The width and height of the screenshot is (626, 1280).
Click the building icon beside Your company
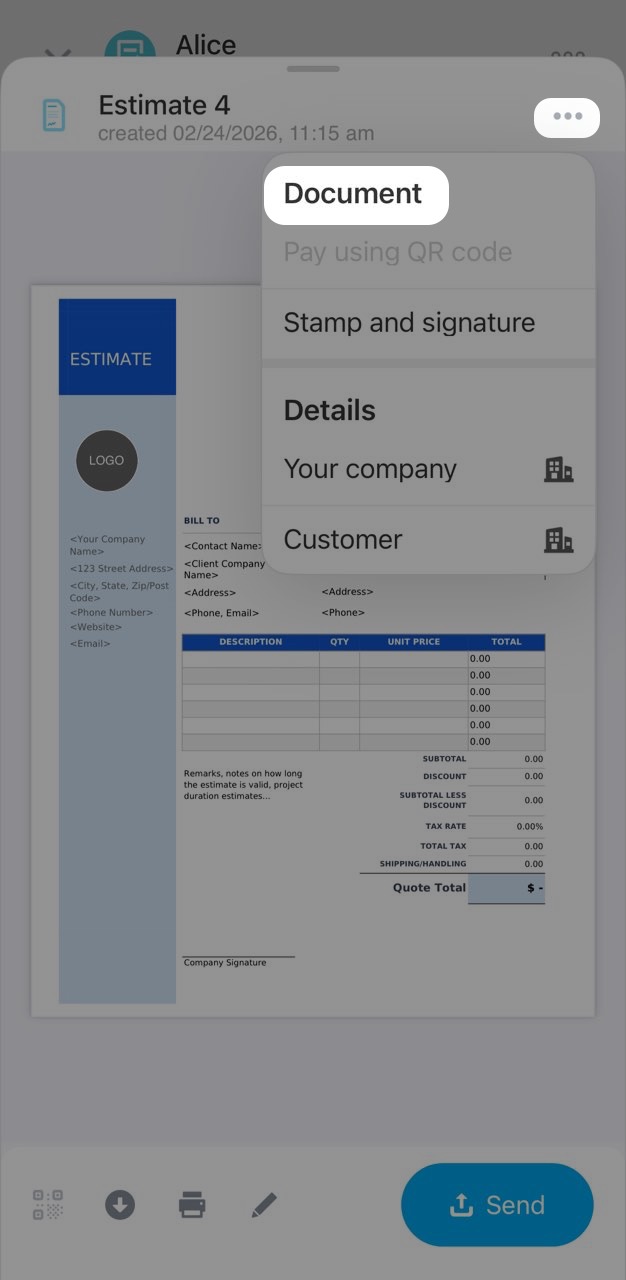[558, 469]
